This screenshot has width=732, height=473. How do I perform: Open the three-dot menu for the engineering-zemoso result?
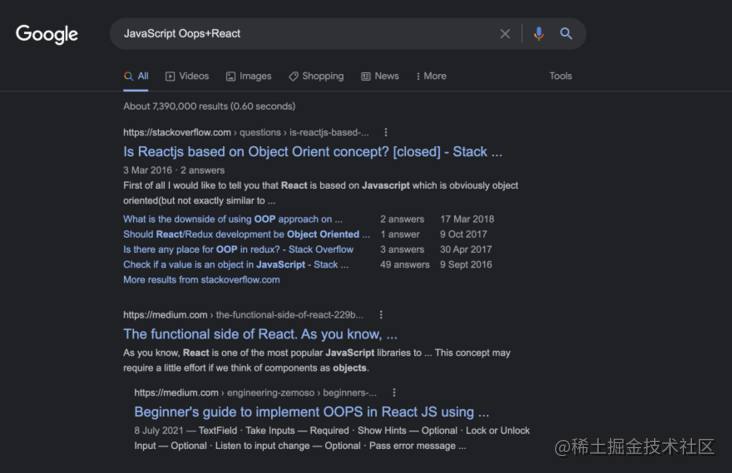394,393
